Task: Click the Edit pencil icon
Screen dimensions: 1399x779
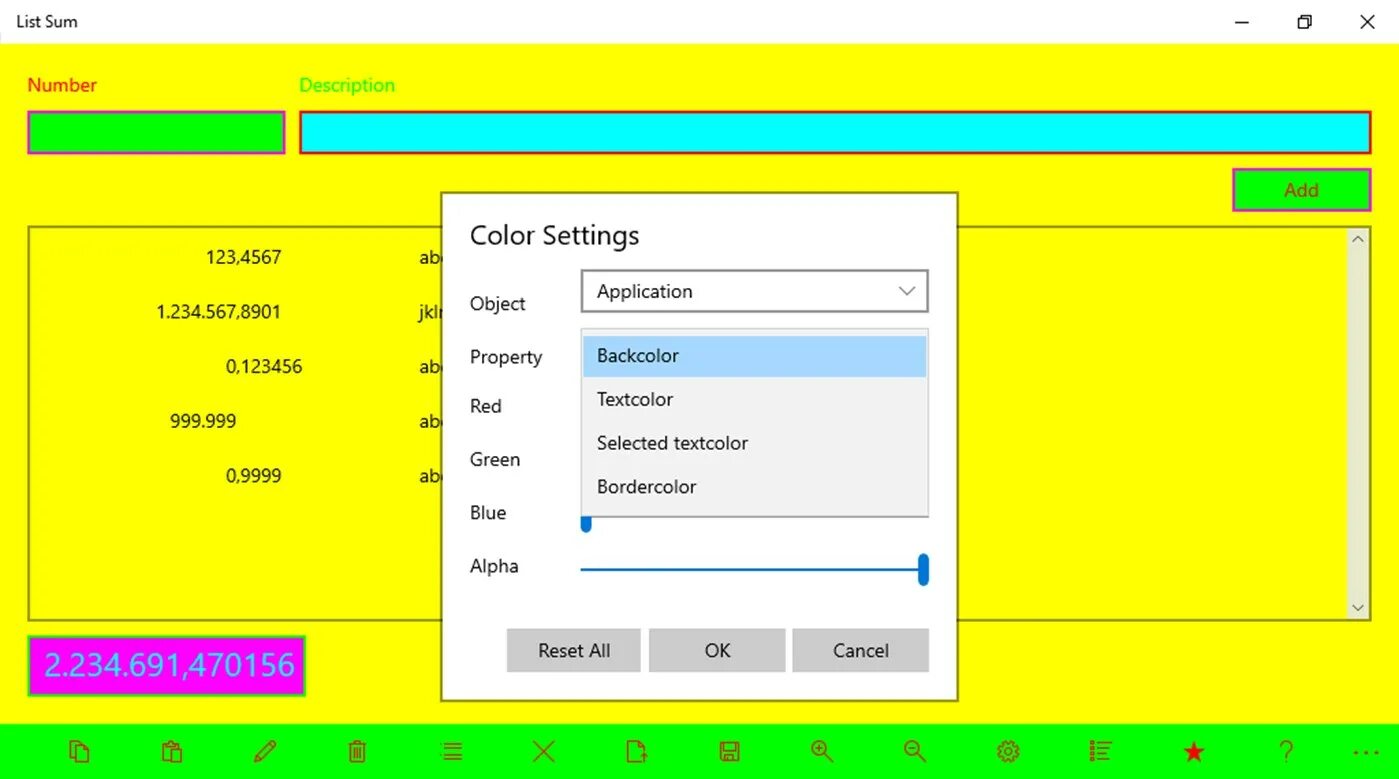Action: point(265,752)
